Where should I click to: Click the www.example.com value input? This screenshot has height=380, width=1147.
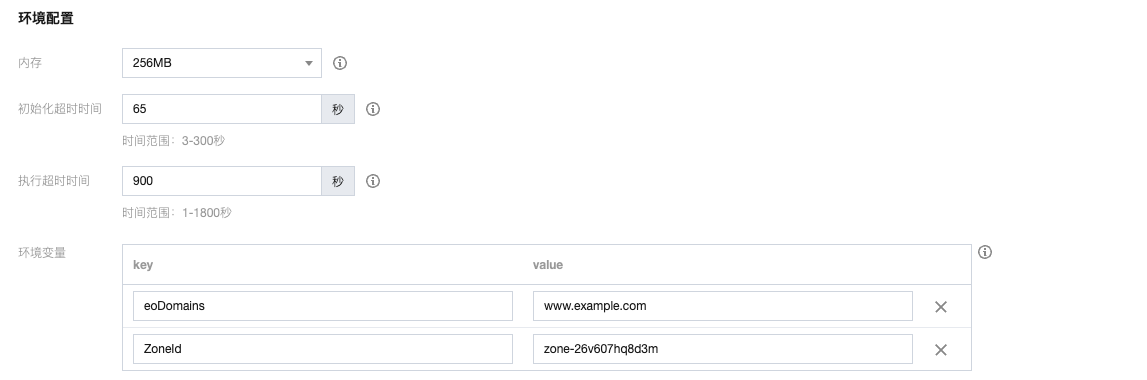[x=723, y=306]
